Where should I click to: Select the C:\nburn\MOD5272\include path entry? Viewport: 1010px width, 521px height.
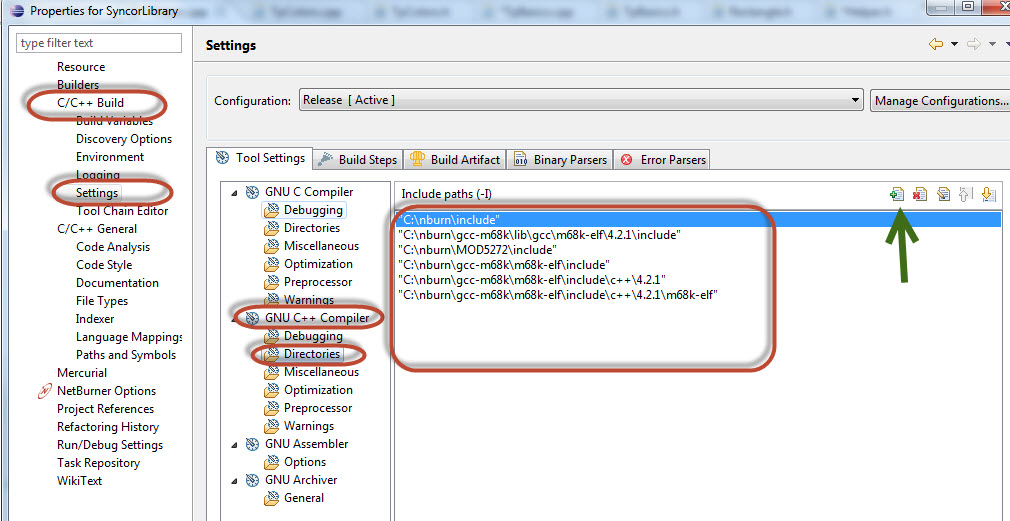477,250
